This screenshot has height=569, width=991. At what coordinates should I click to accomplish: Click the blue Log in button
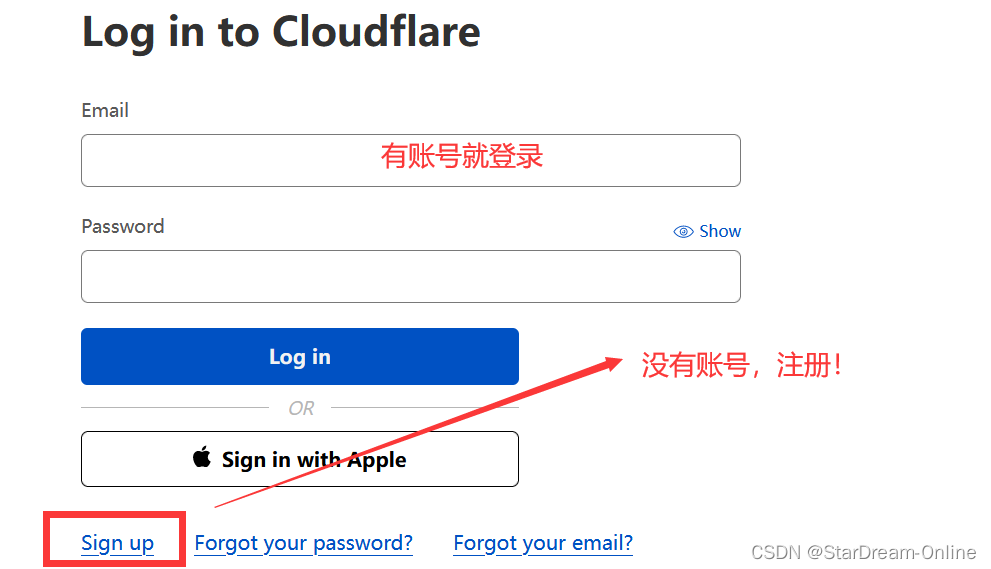(x=300, y=357)
